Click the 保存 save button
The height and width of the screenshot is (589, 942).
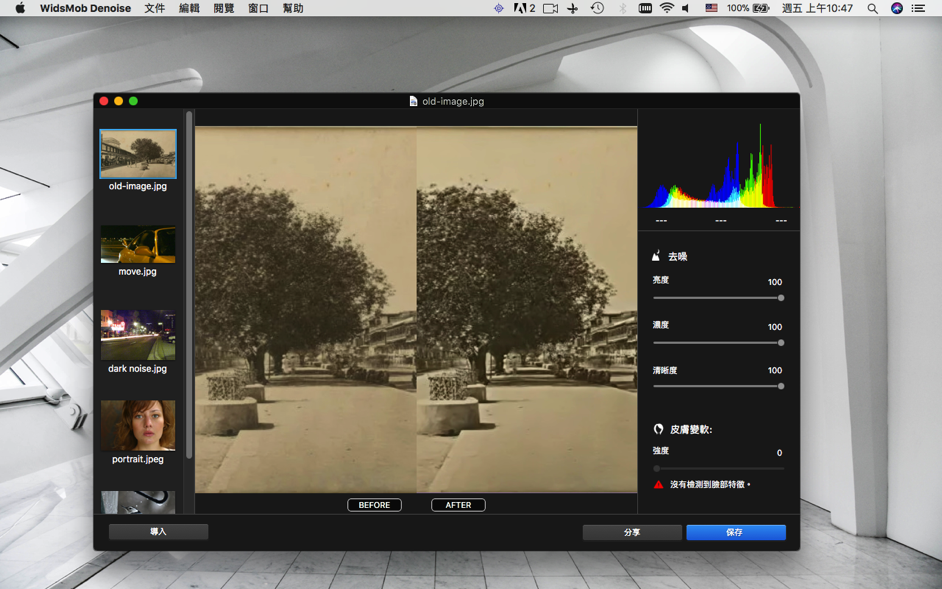pyautogui.click(x=736, y=533)
